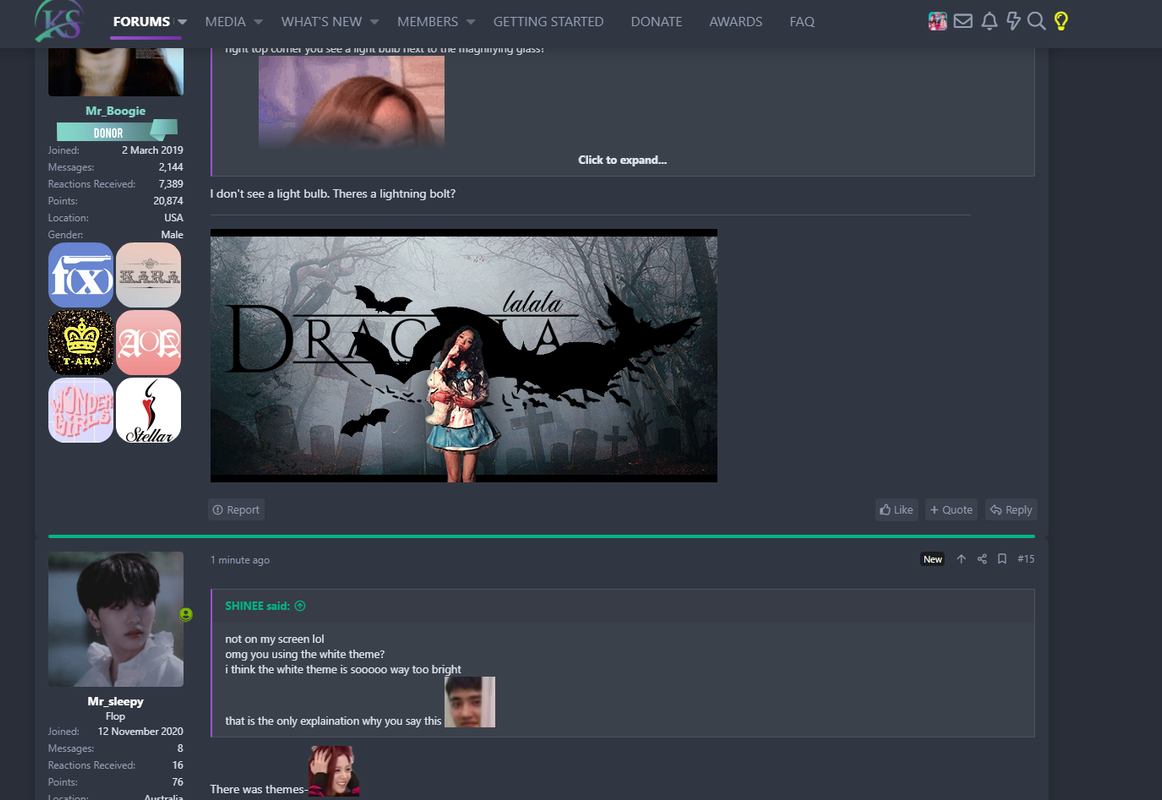Open the inbox envelope icon
Image resolution: width=1162 pixels, height=800 pixels.
click(x=963, y=21)
